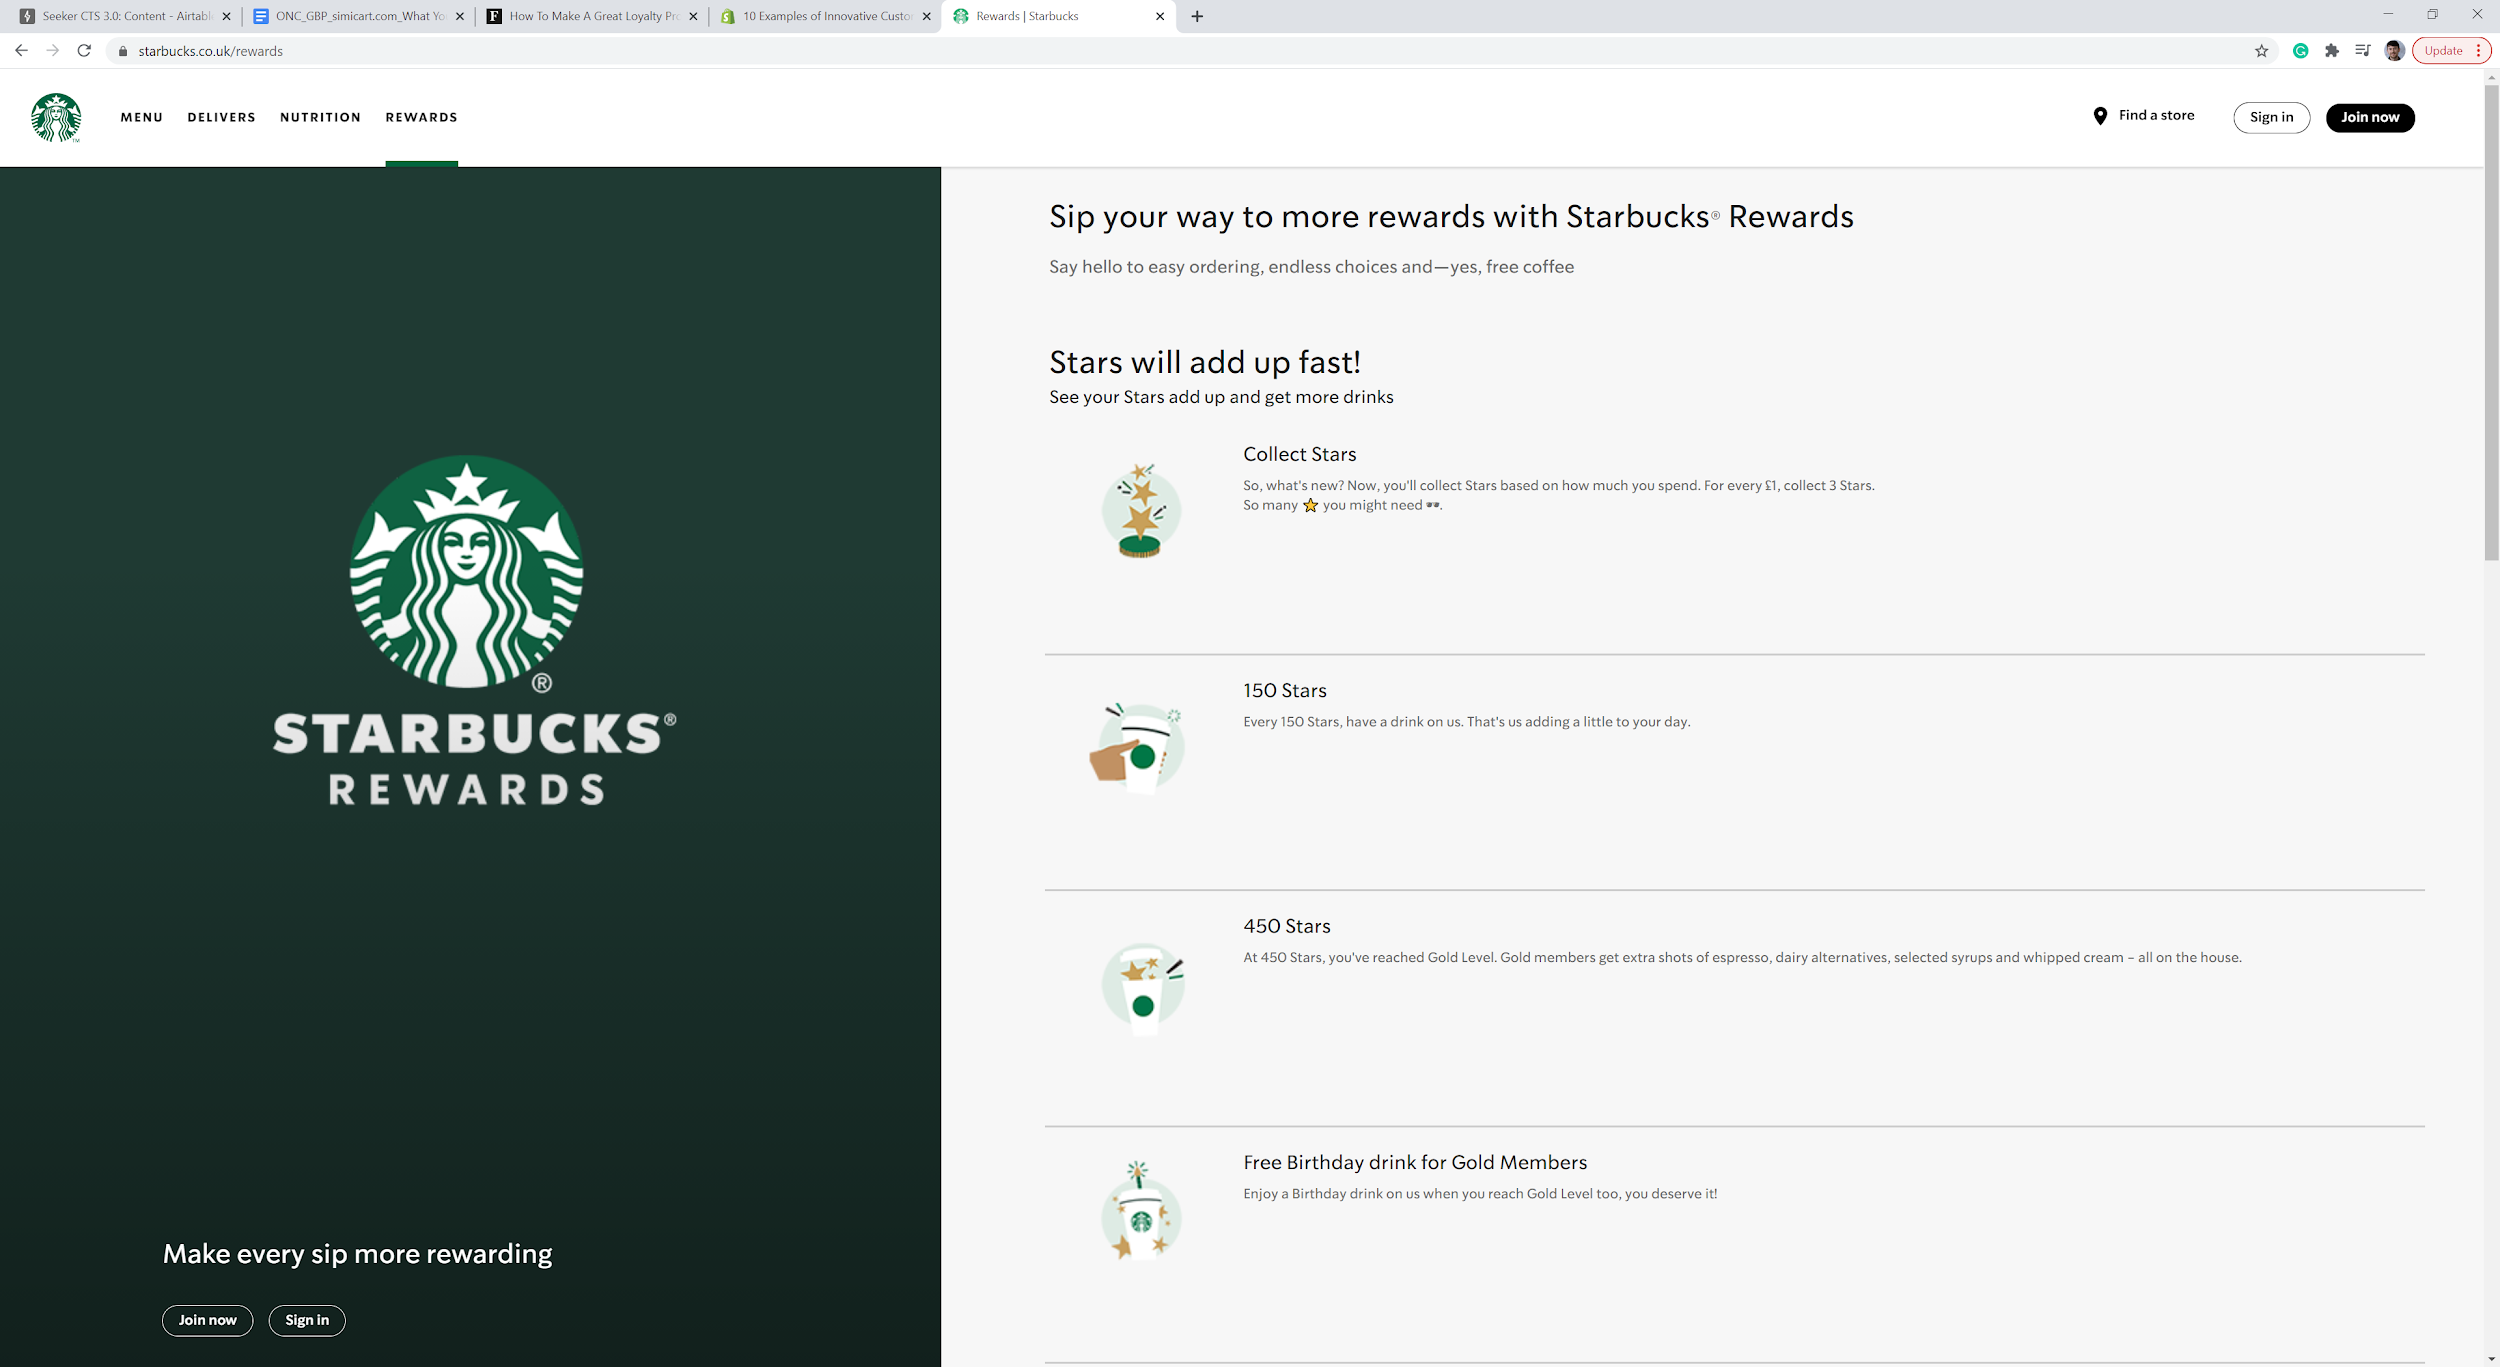This screenshot has height=1367, width=2500.
Task: Click the padlock site info icon
Action: tap(123, 51)
